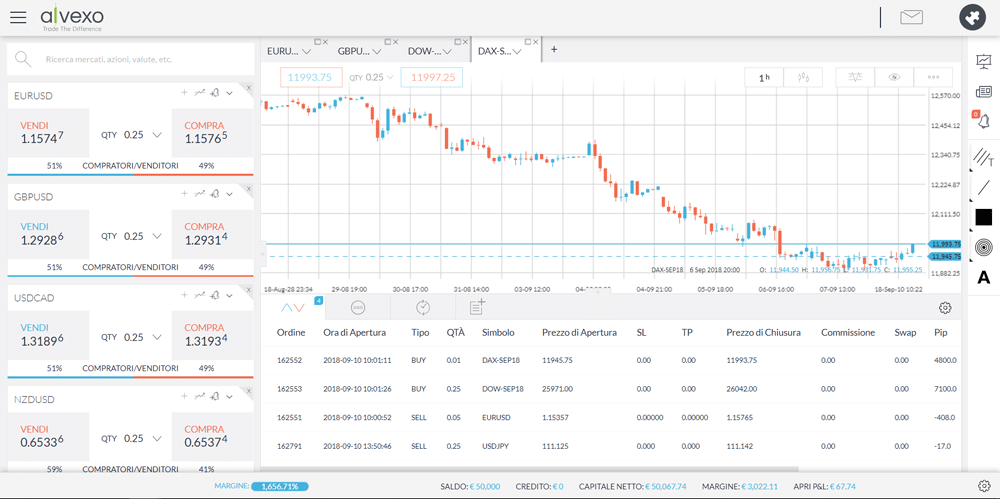Open the chart type candlestick selector

(803, 77)
